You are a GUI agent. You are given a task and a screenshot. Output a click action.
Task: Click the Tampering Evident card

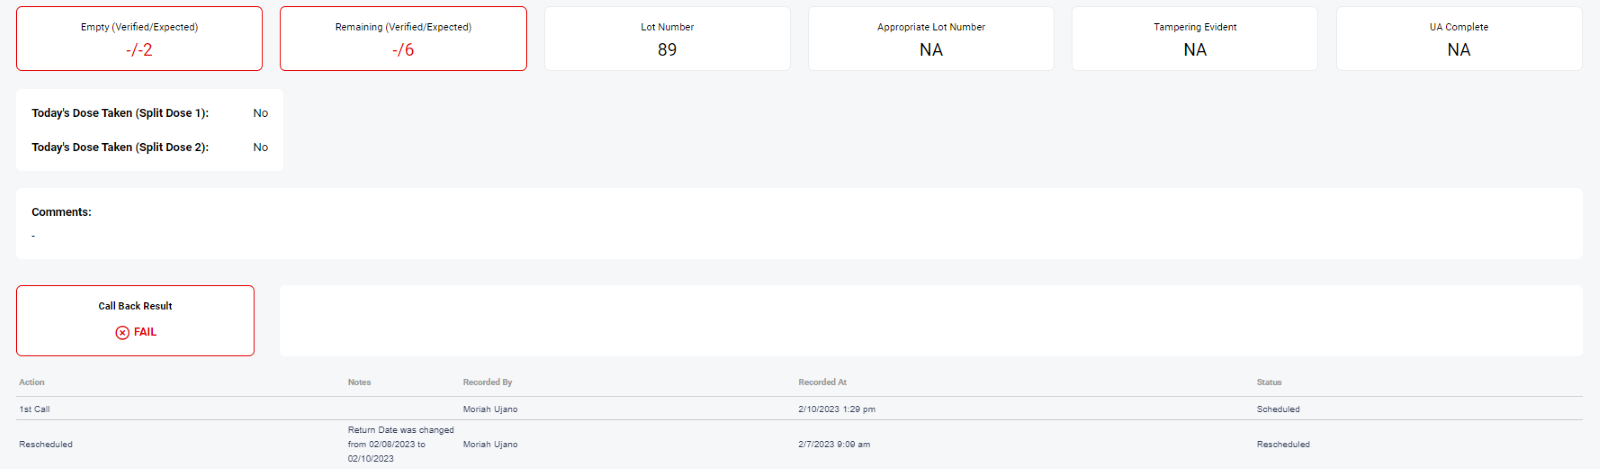click(1194, 39)
